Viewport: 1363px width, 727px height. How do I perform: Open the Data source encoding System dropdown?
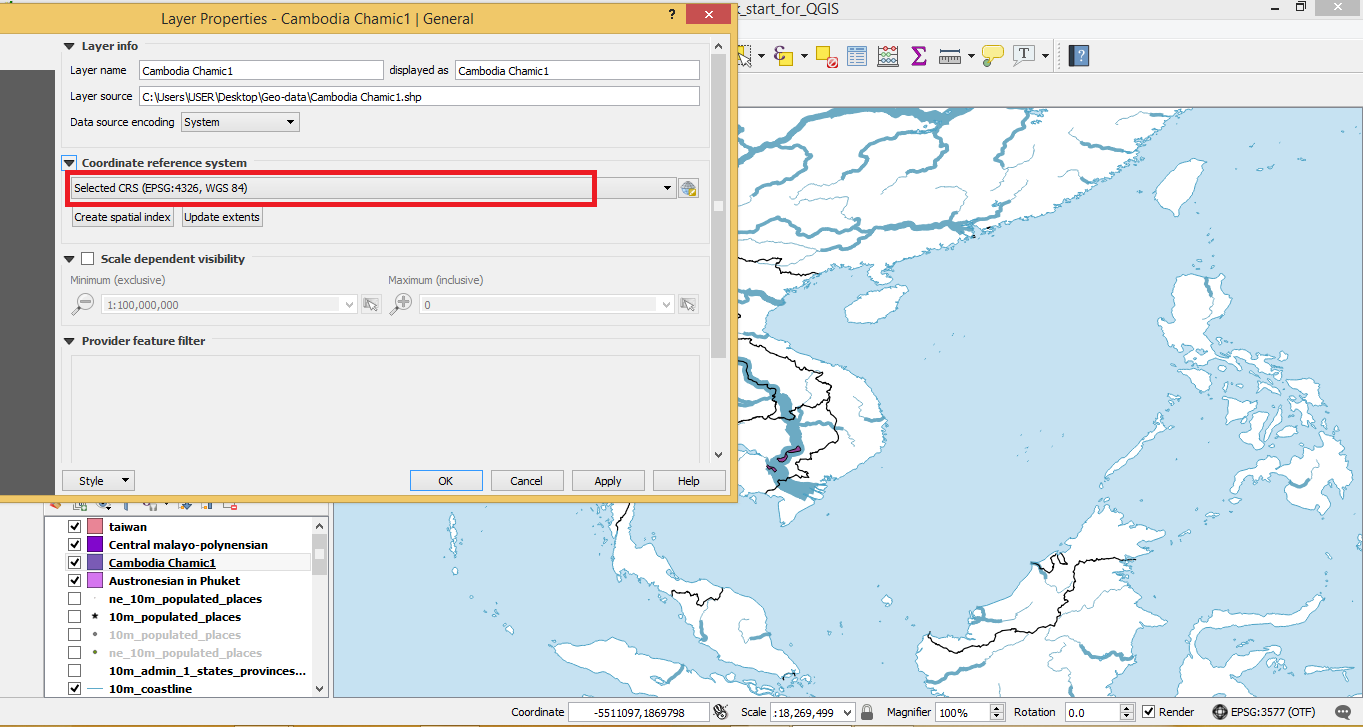(x=240, y=122)
